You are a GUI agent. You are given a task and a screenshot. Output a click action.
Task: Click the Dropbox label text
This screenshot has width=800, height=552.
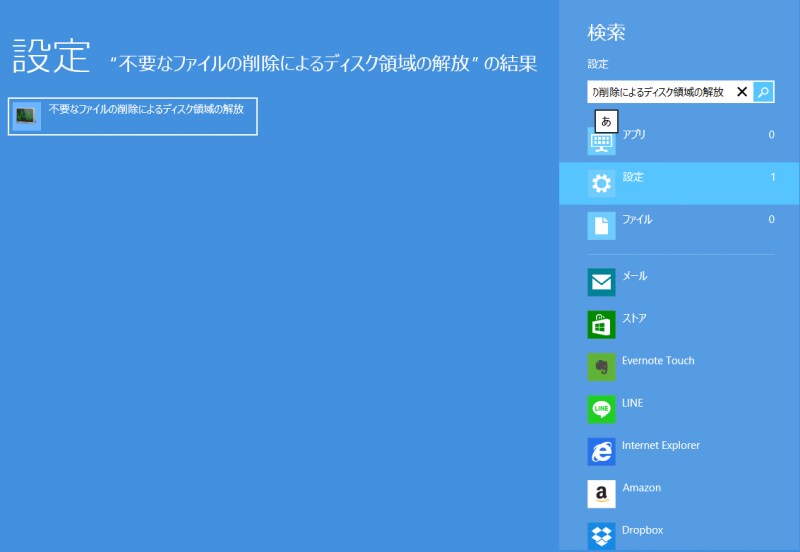(642, 531)
